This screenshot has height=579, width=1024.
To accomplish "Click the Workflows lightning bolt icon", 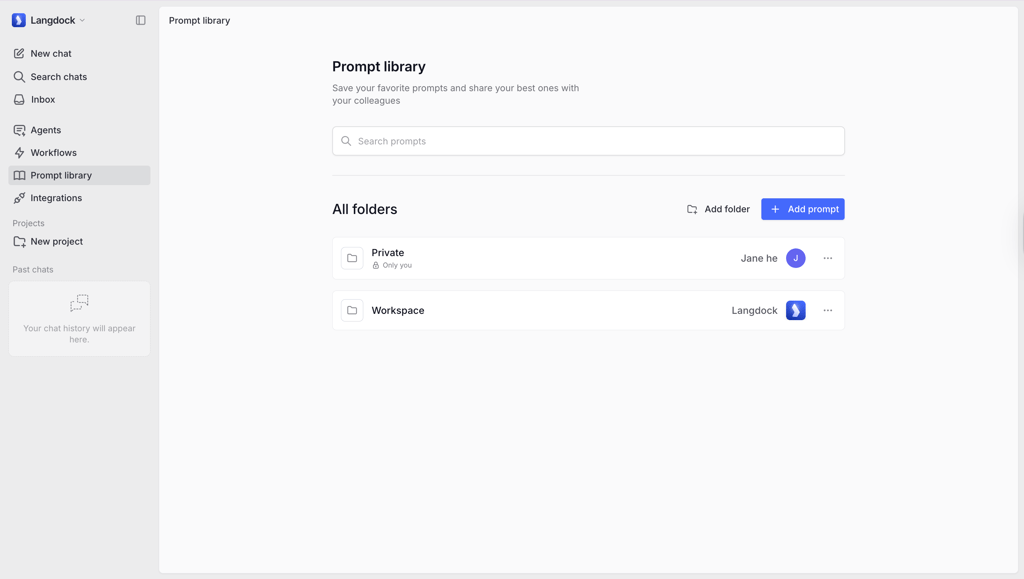I will 19,153.
